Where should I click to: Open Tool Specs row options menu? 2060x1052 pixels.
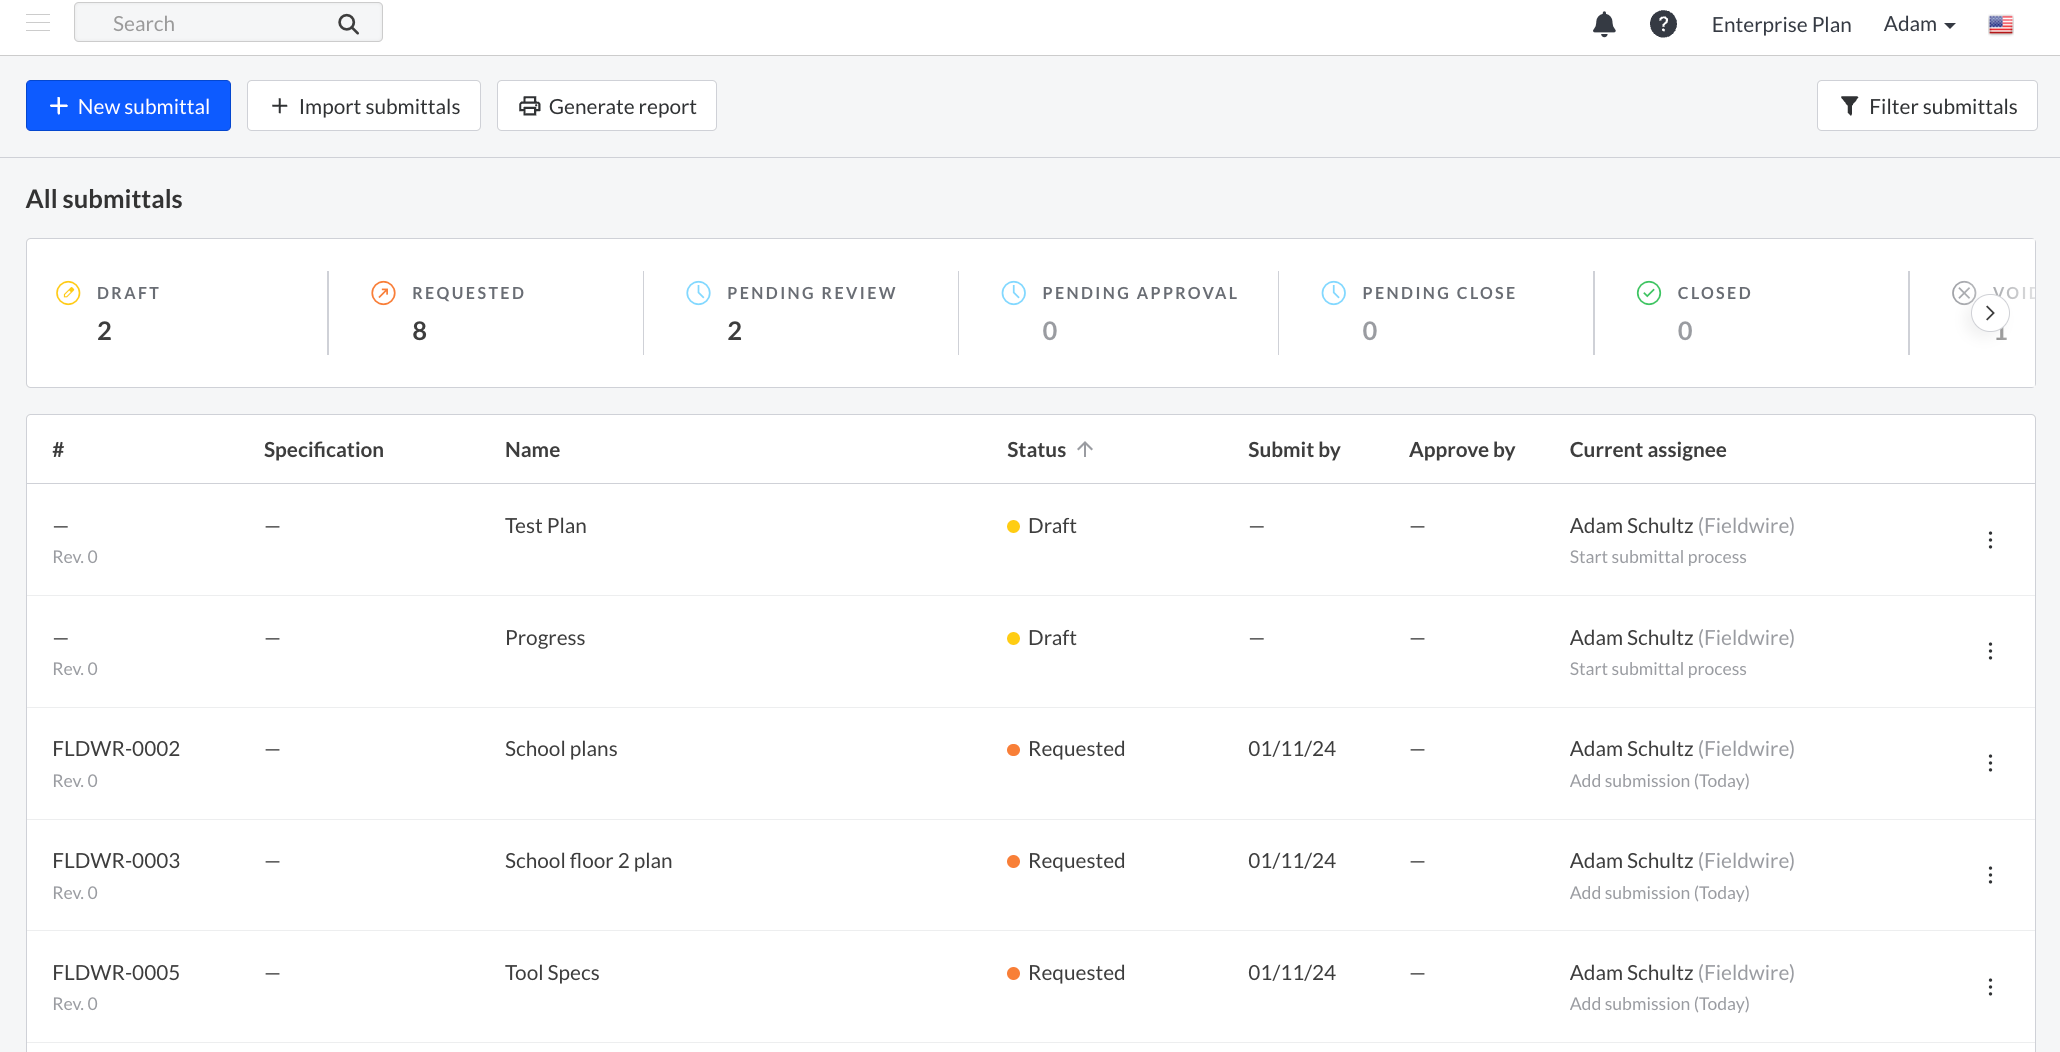pos(1990,988)
